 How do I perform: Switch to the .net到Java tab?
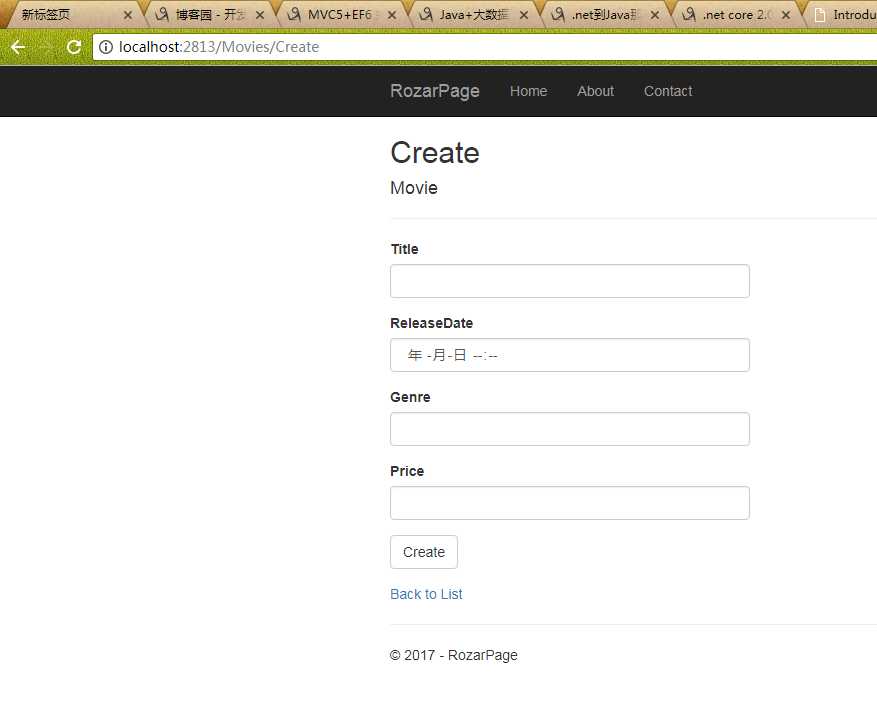[x=604, y=15]
